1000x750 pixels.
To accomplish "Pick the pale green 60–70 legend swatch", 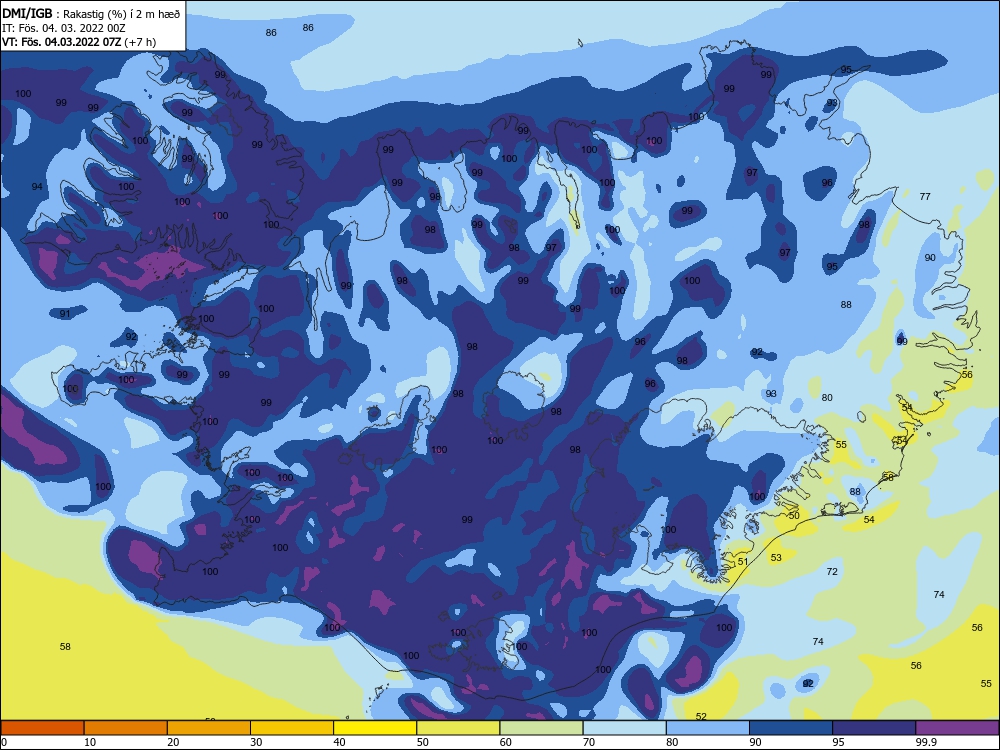I will coord(541,728).
